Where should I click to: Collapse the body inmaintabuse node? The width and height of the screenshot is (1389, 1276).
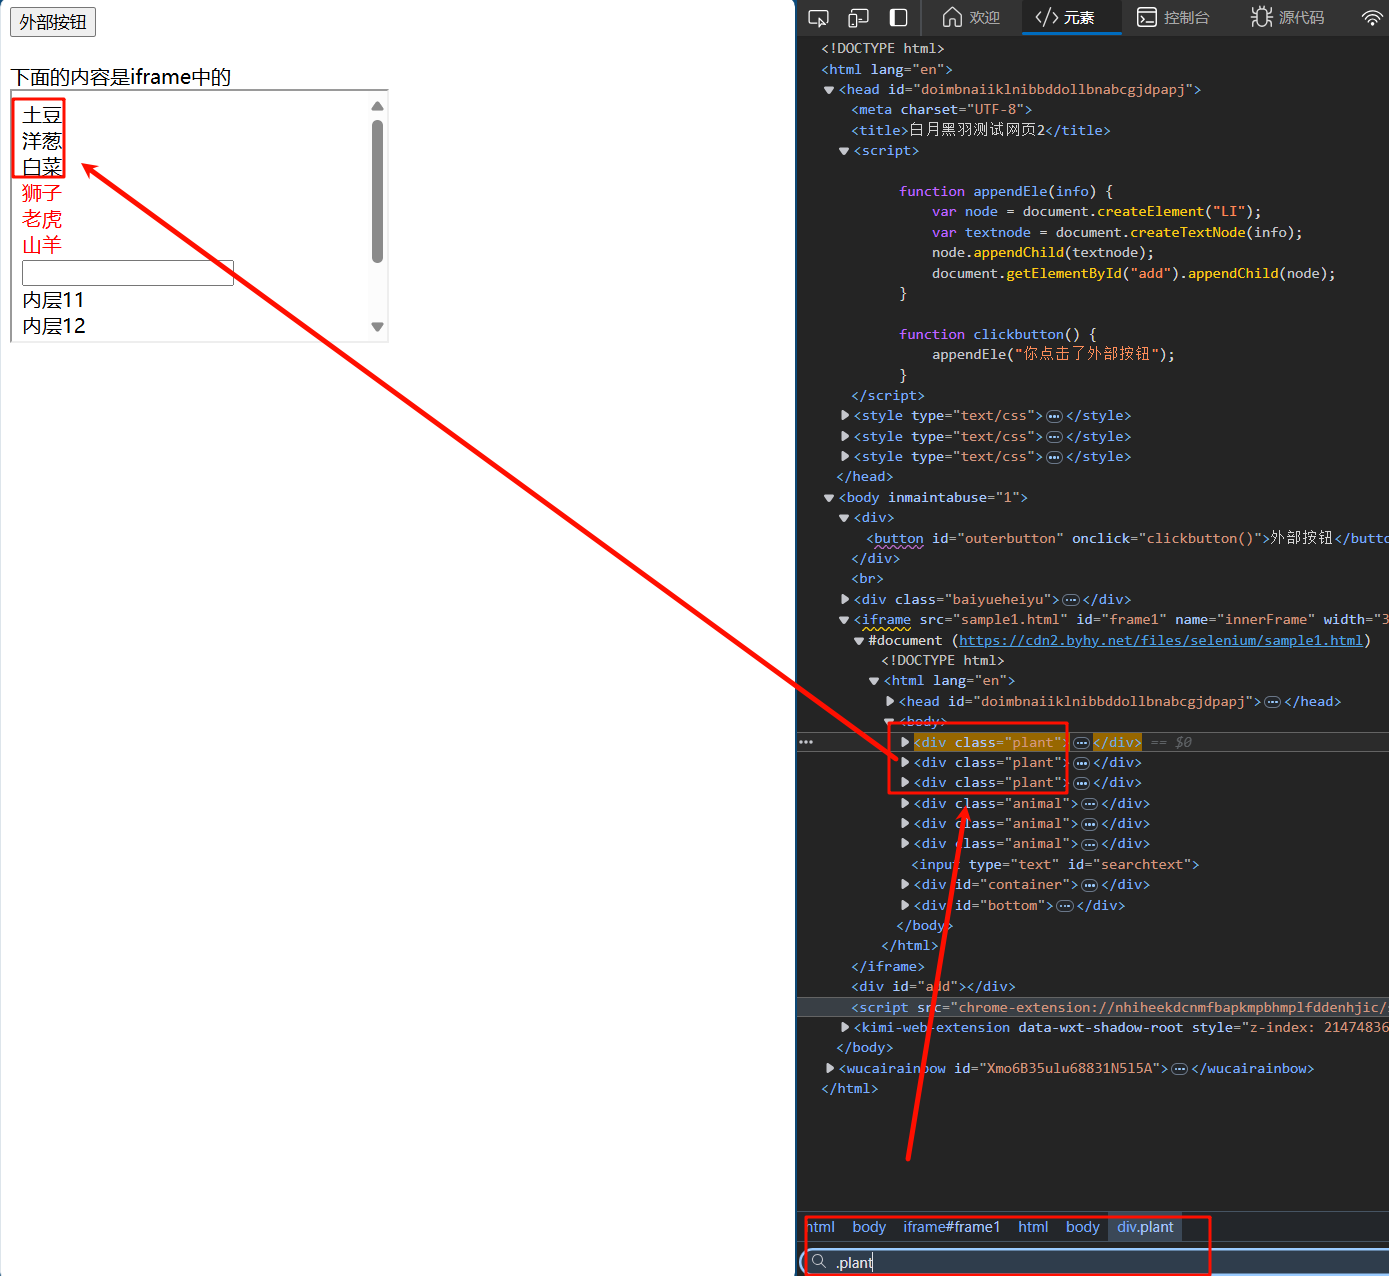(x=828, y=498)
